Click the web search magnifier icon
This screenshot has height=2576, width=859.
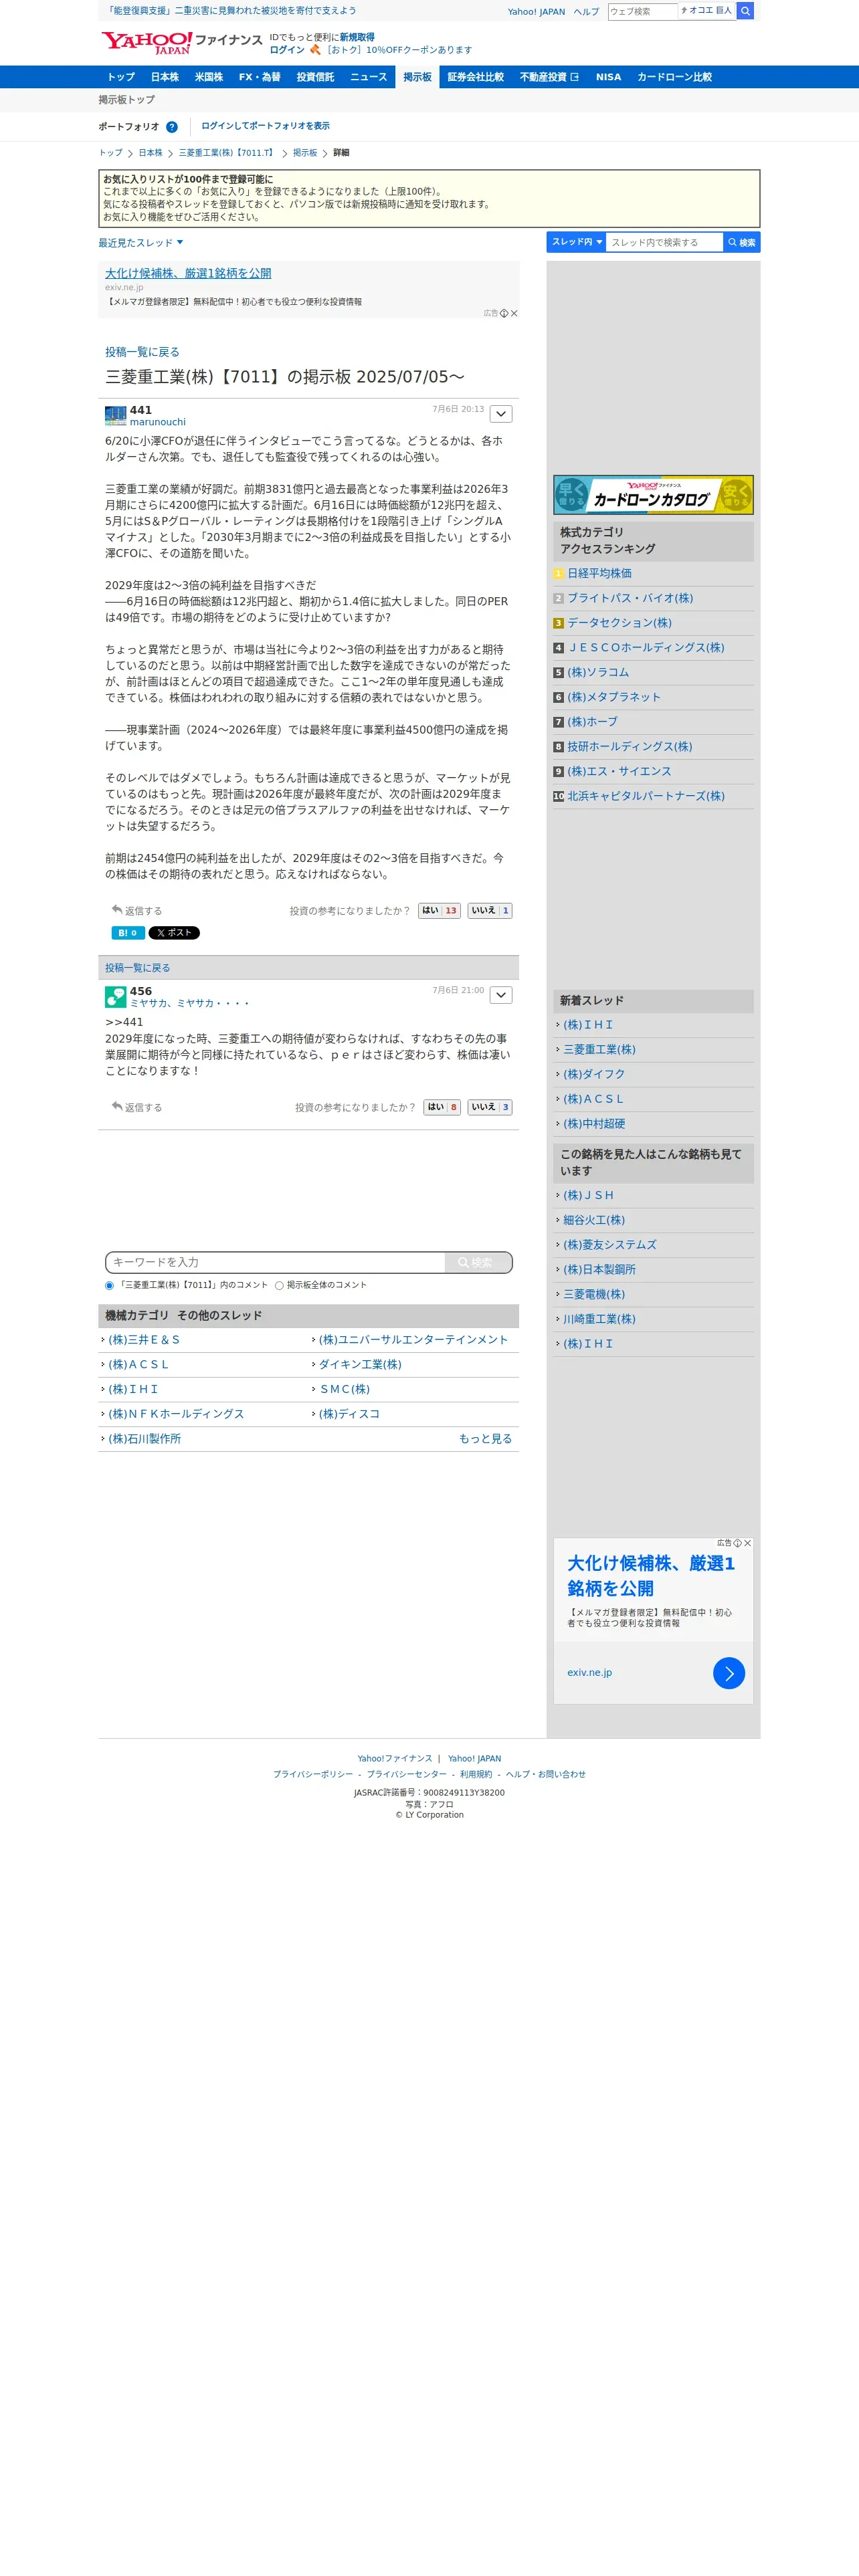(x=745, y=11)
